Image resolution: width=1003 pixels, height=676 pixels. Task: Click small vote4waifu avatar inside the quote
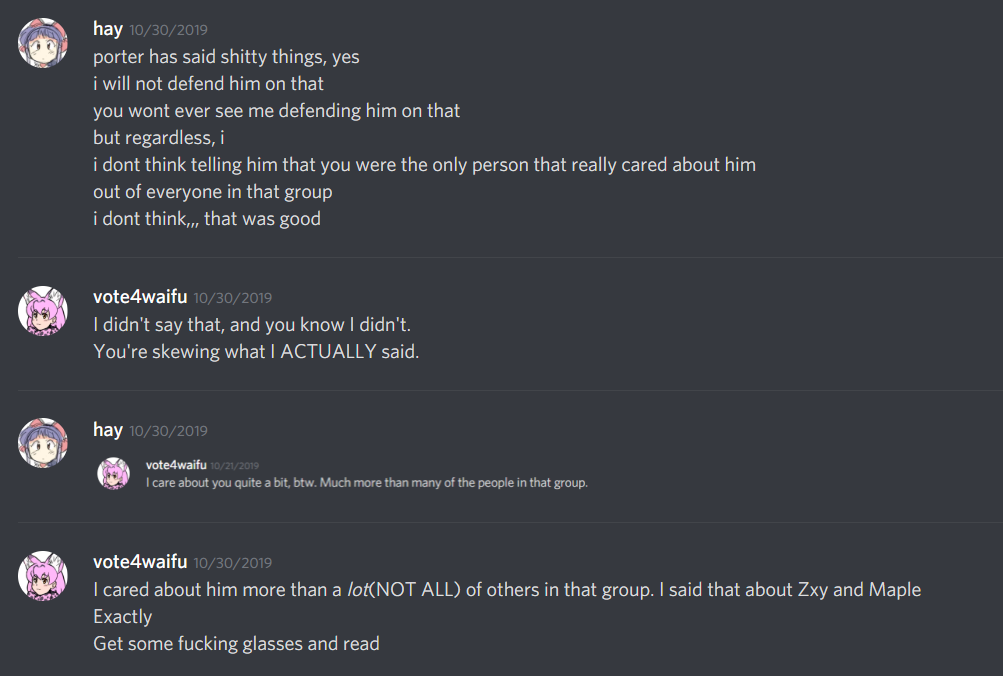tap(114, 472)
